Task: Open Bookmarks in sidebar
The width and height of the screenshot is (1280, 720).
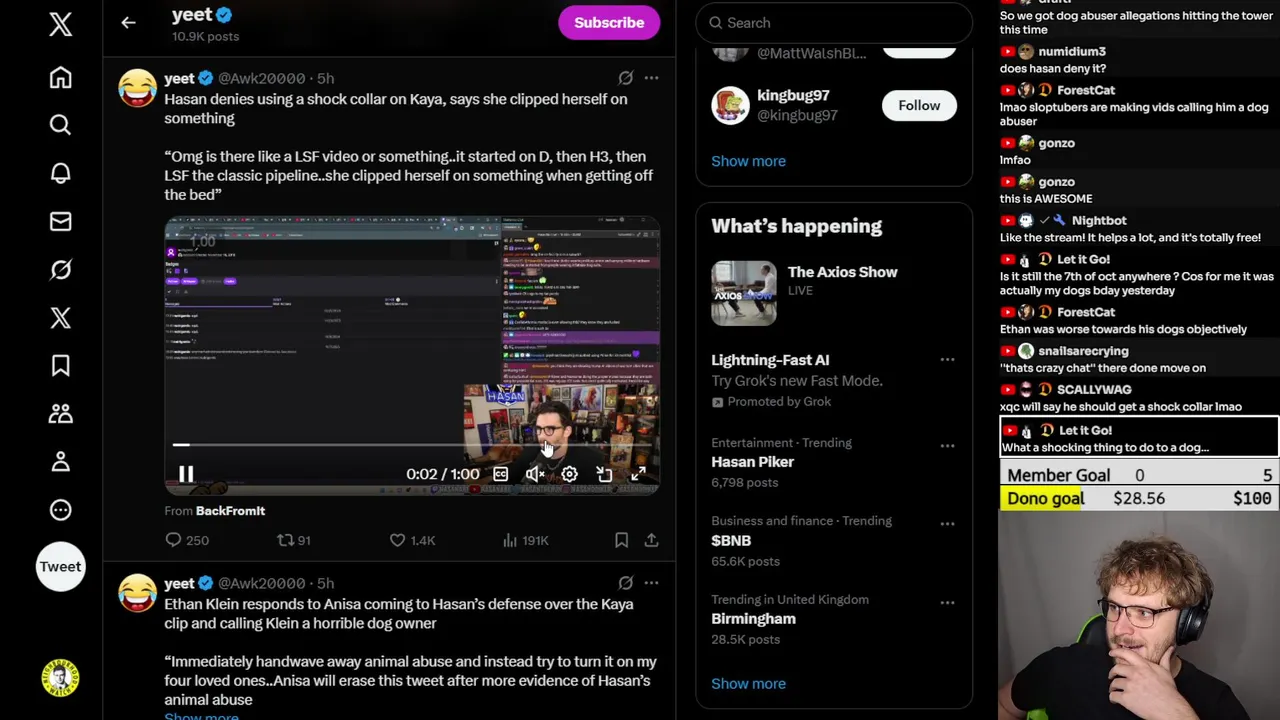Action: point(60,365)
